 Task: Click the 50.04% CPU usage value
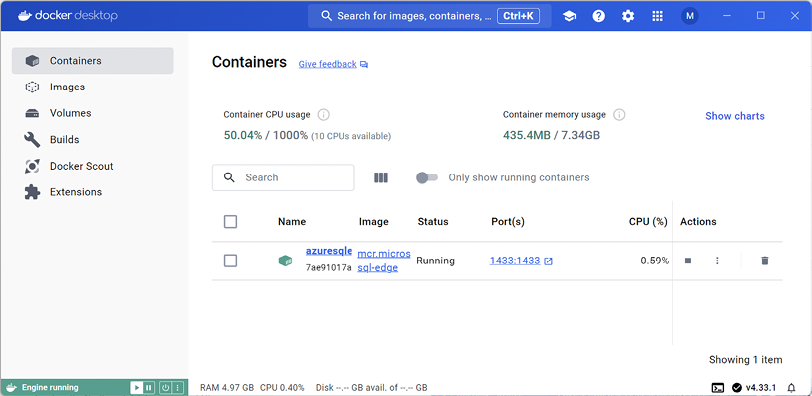243,136
